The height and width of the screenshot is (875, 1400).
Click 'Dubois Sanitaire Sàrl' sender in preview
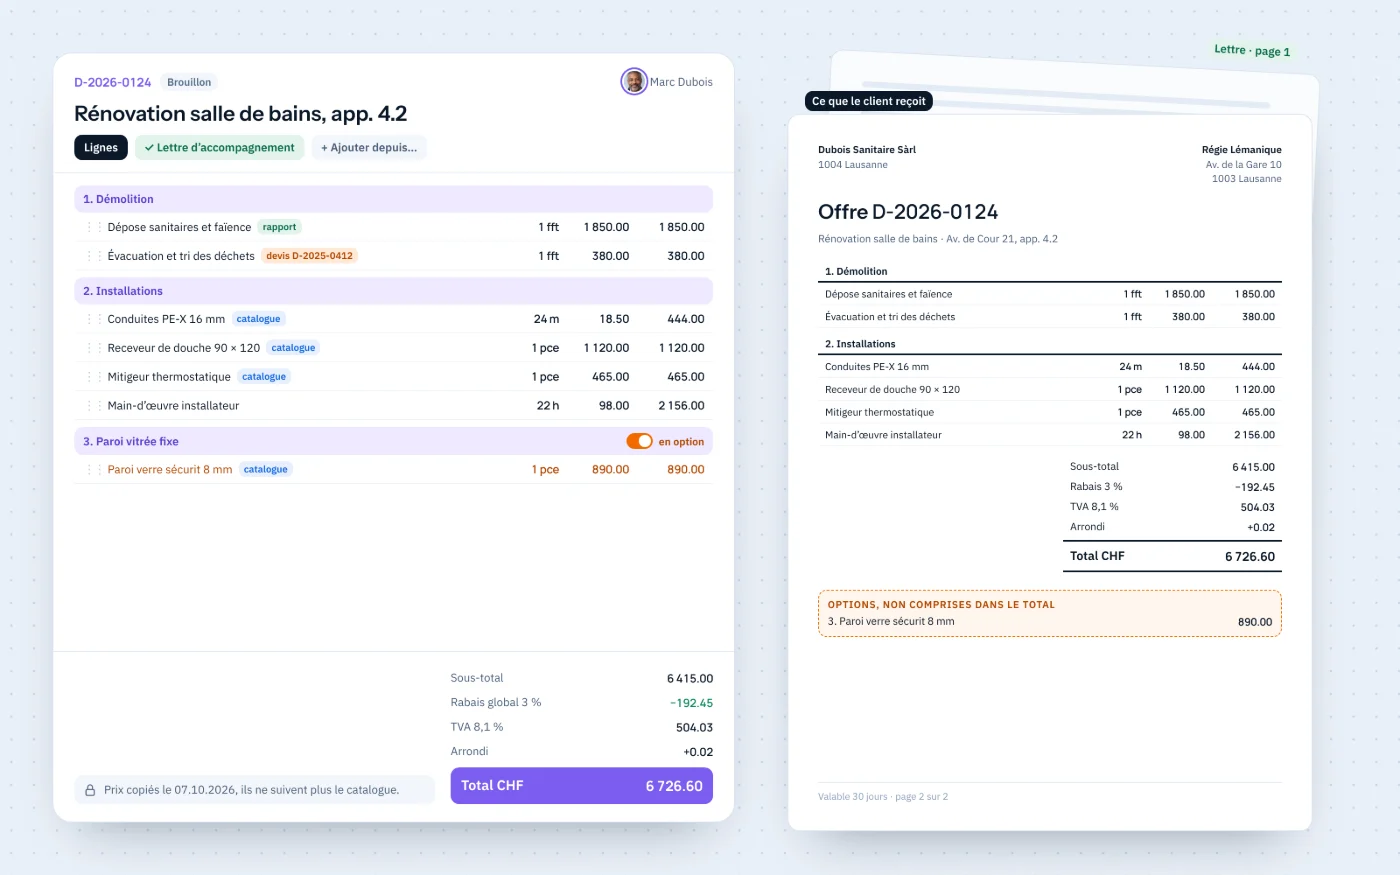coord(867,150)
